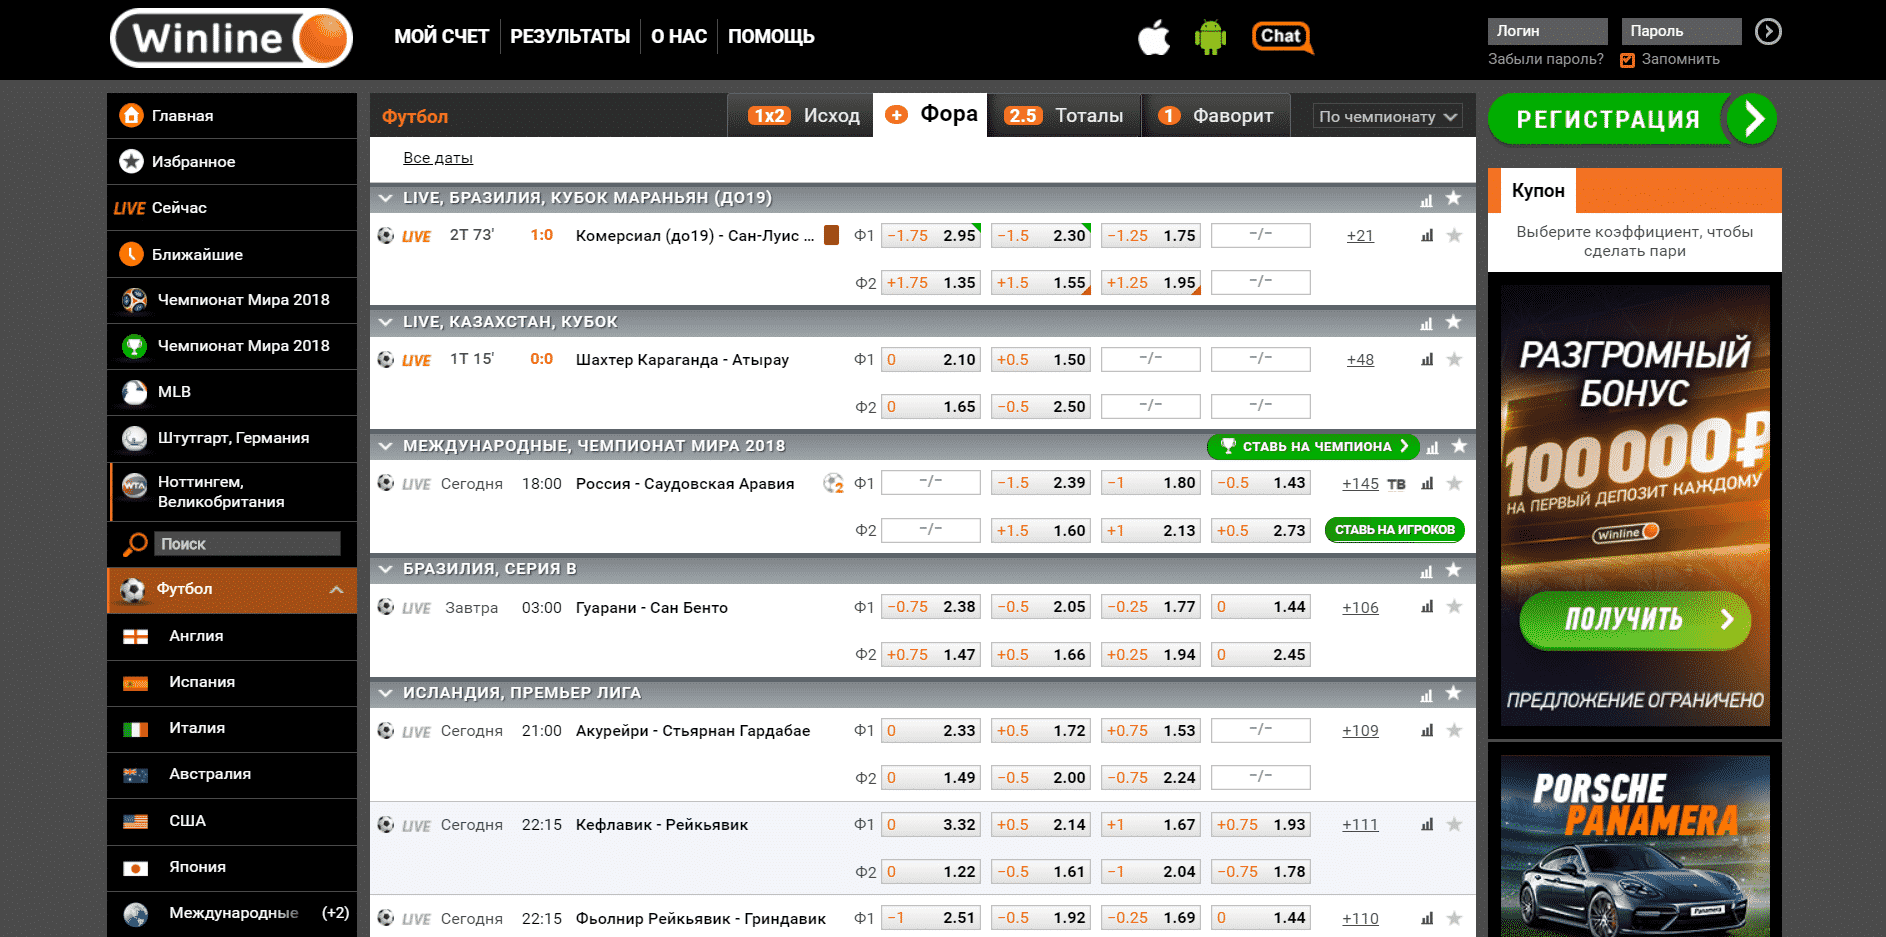Open statistics icon for Шахтер Караганда - Атырау

[x=1427, y=360]
